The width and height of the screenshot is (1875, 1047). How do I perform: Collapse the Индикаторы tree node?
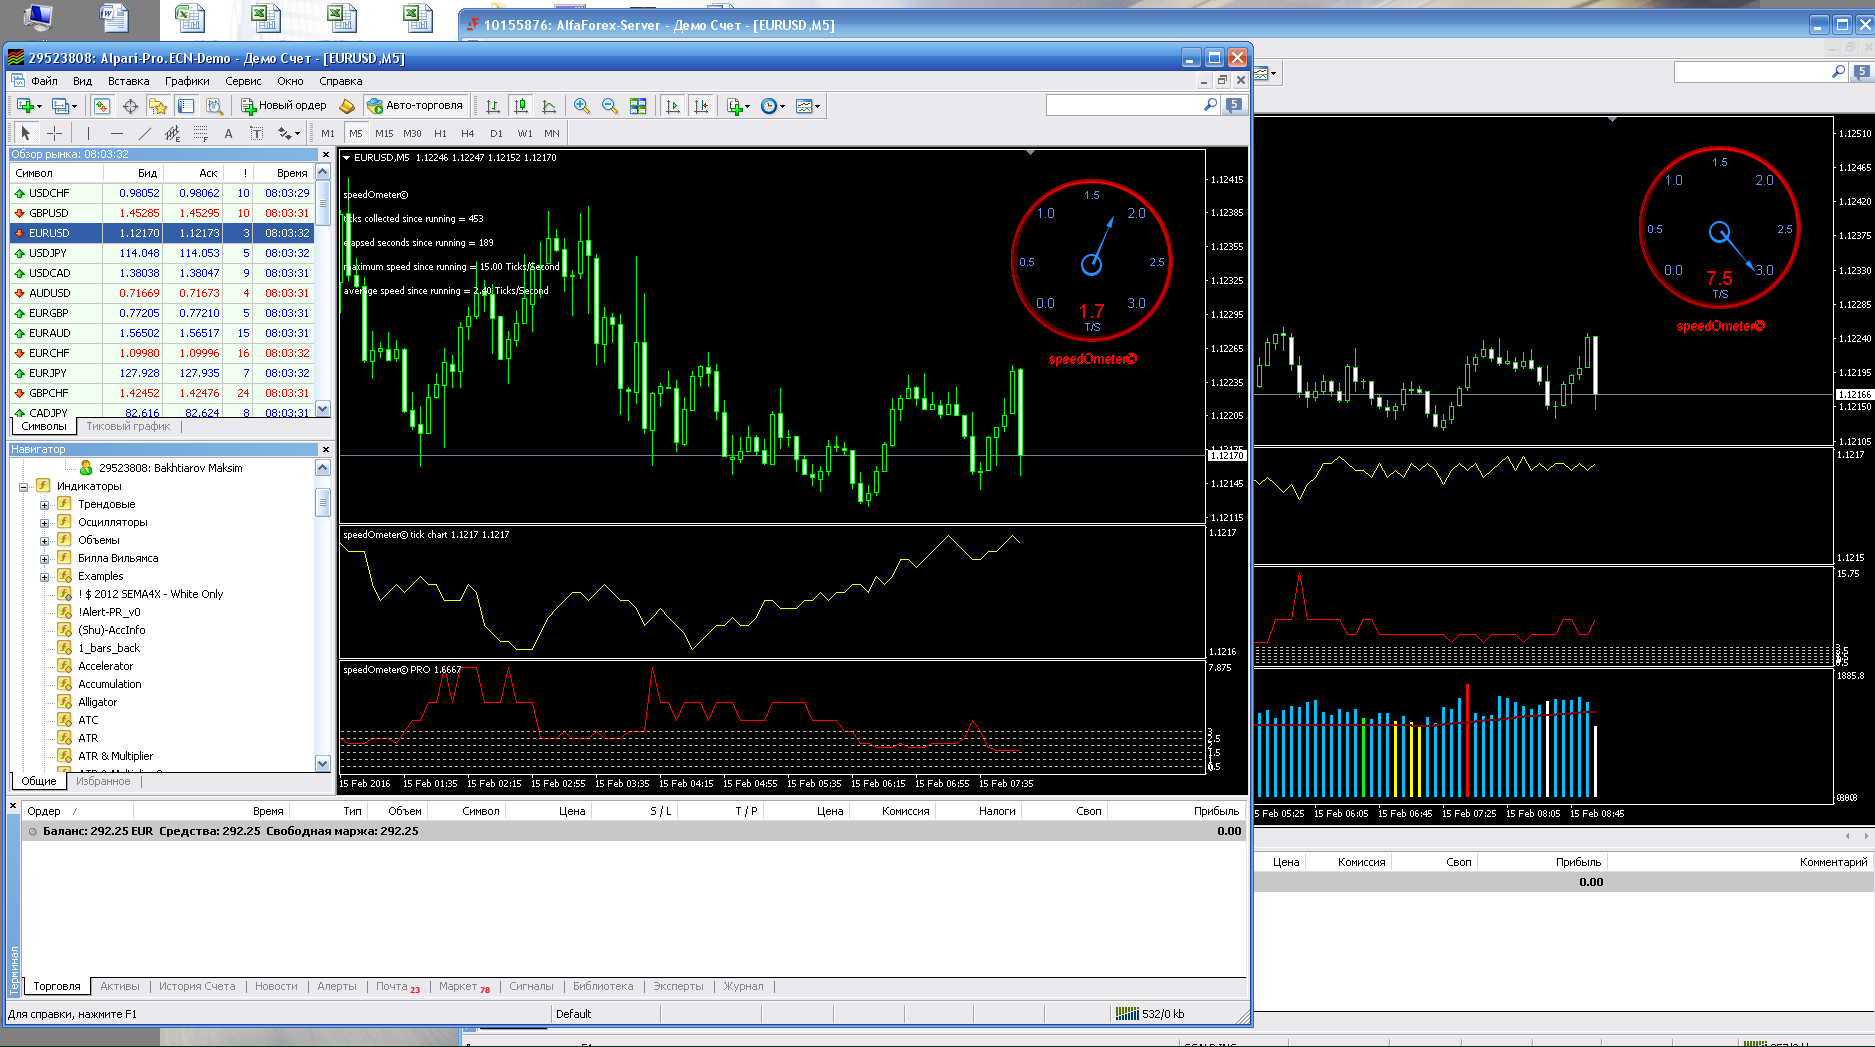click(x=24, y=487)
